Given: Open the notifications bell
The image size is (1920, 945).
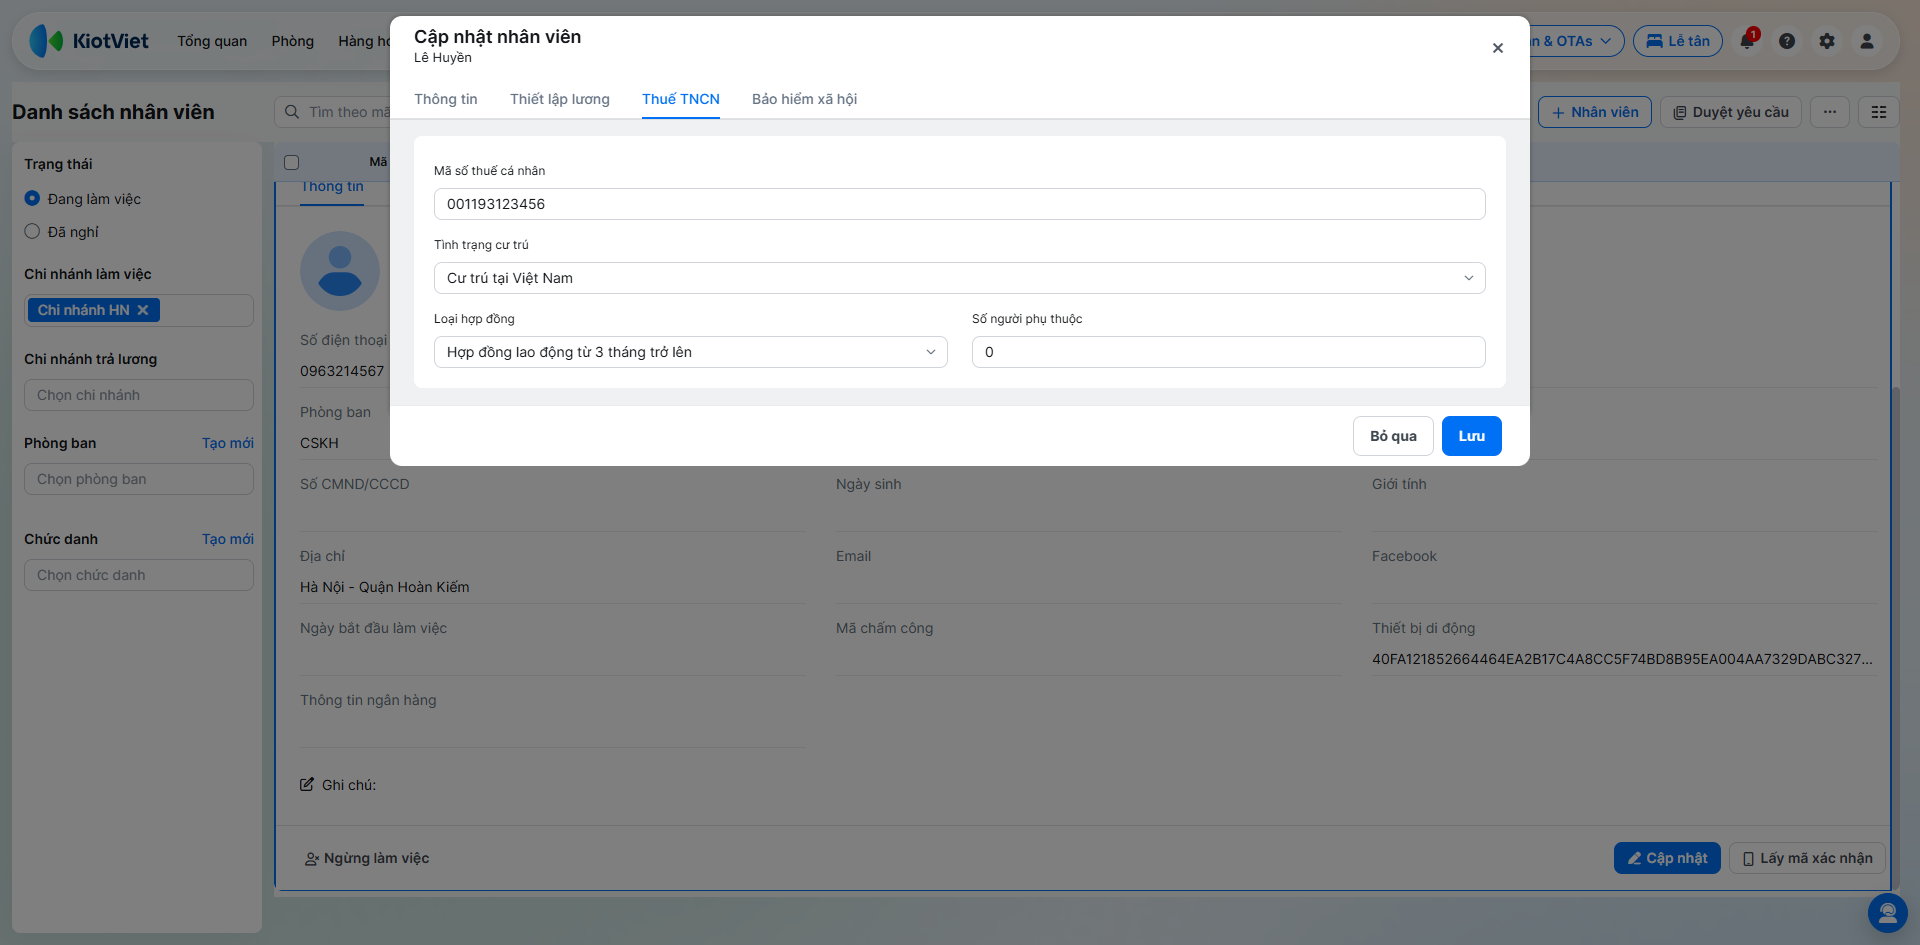Looking at the screenshot, I should click(x=1747, y=41).
